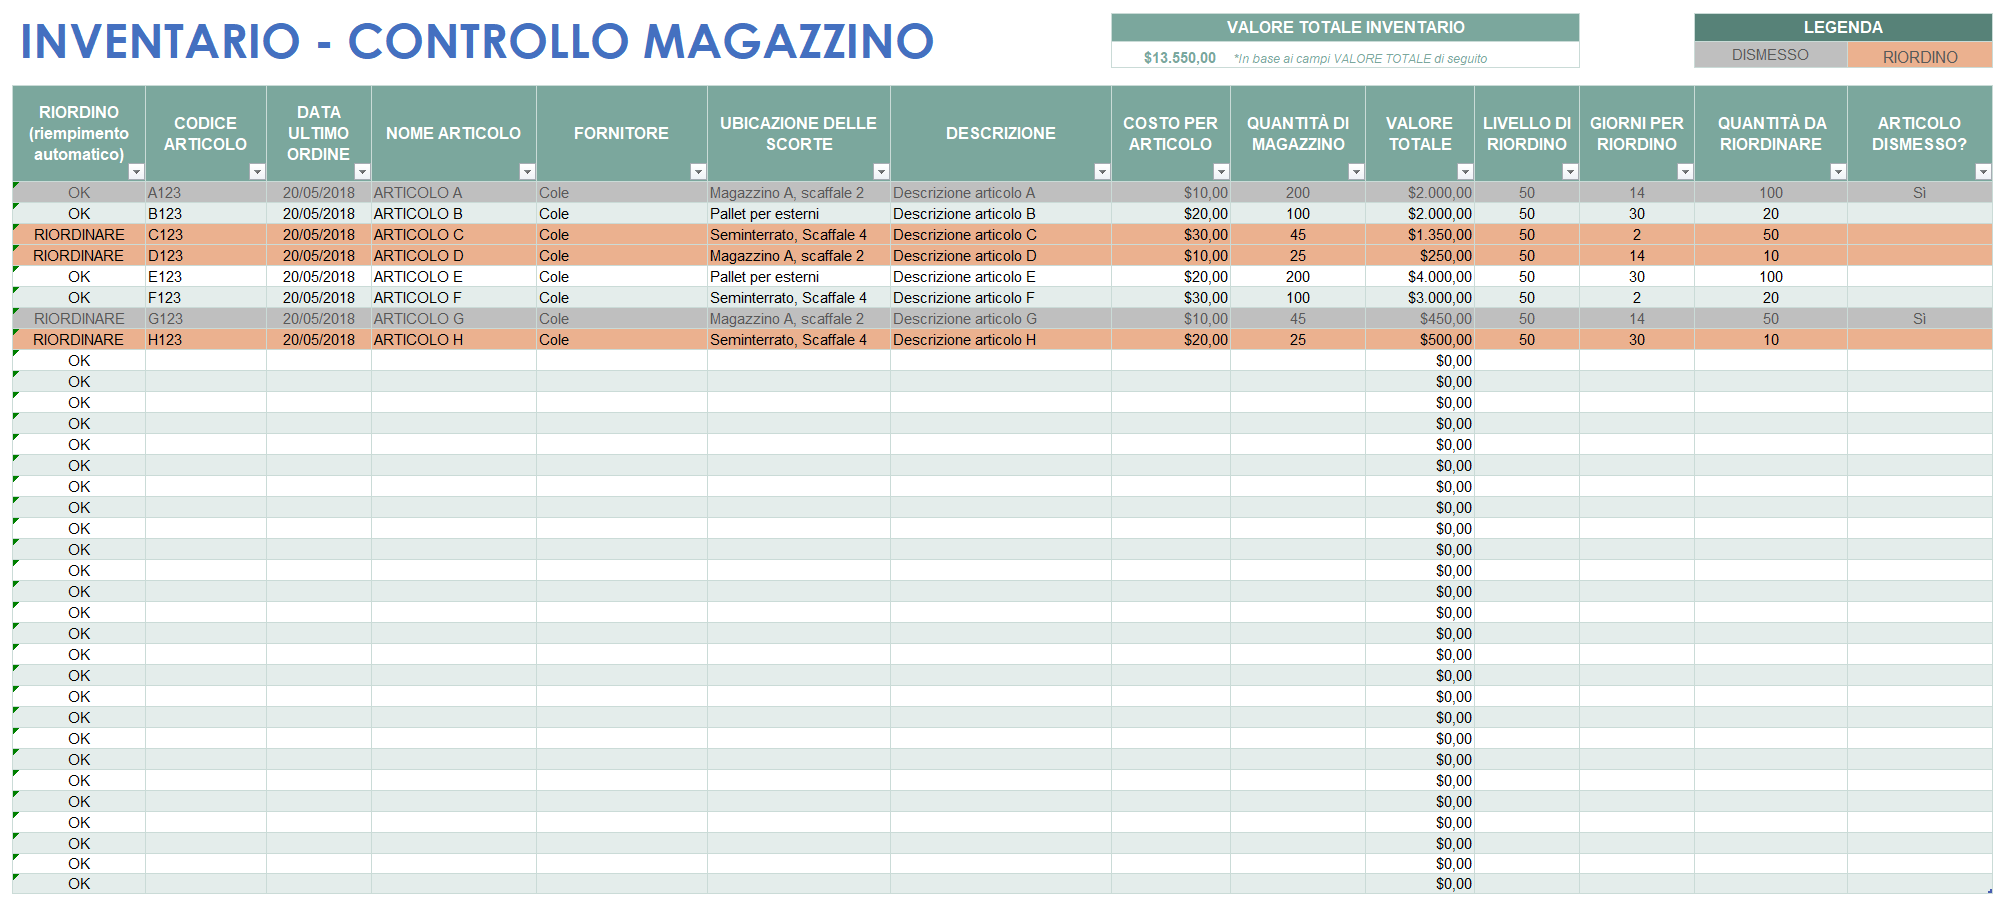Image resolution: width=2005 pixels, height=905 pixels.
Task: Select days per reorder 2 in row F123
Action: click(x=1636, y=297)
